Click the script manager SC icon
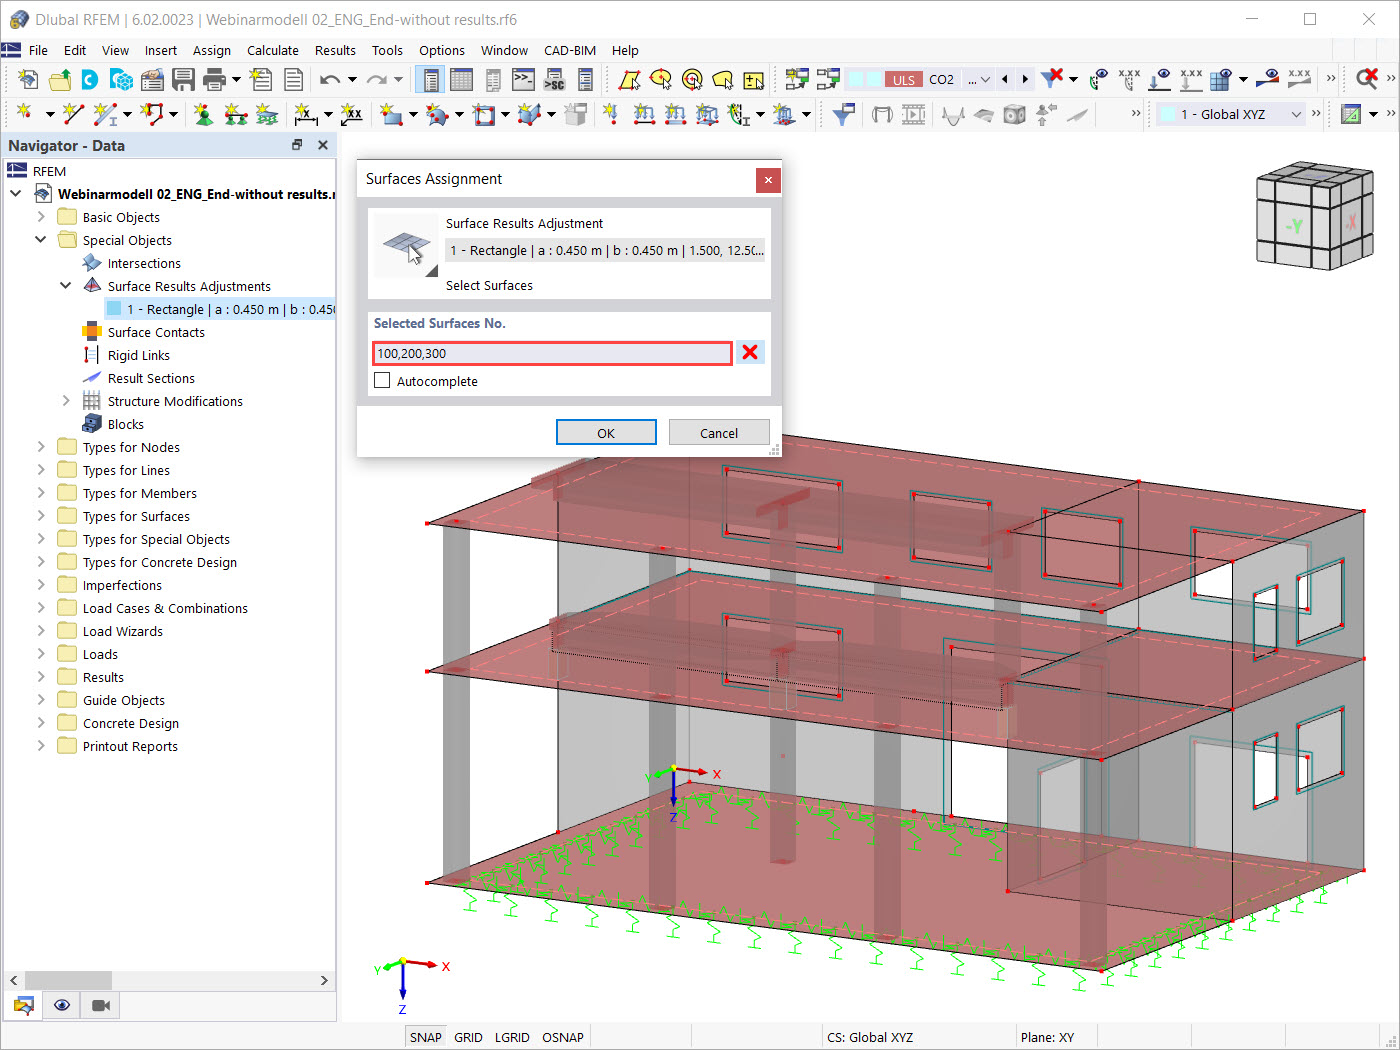The width and height of the screenshot is (1400, 1050). 554,80
